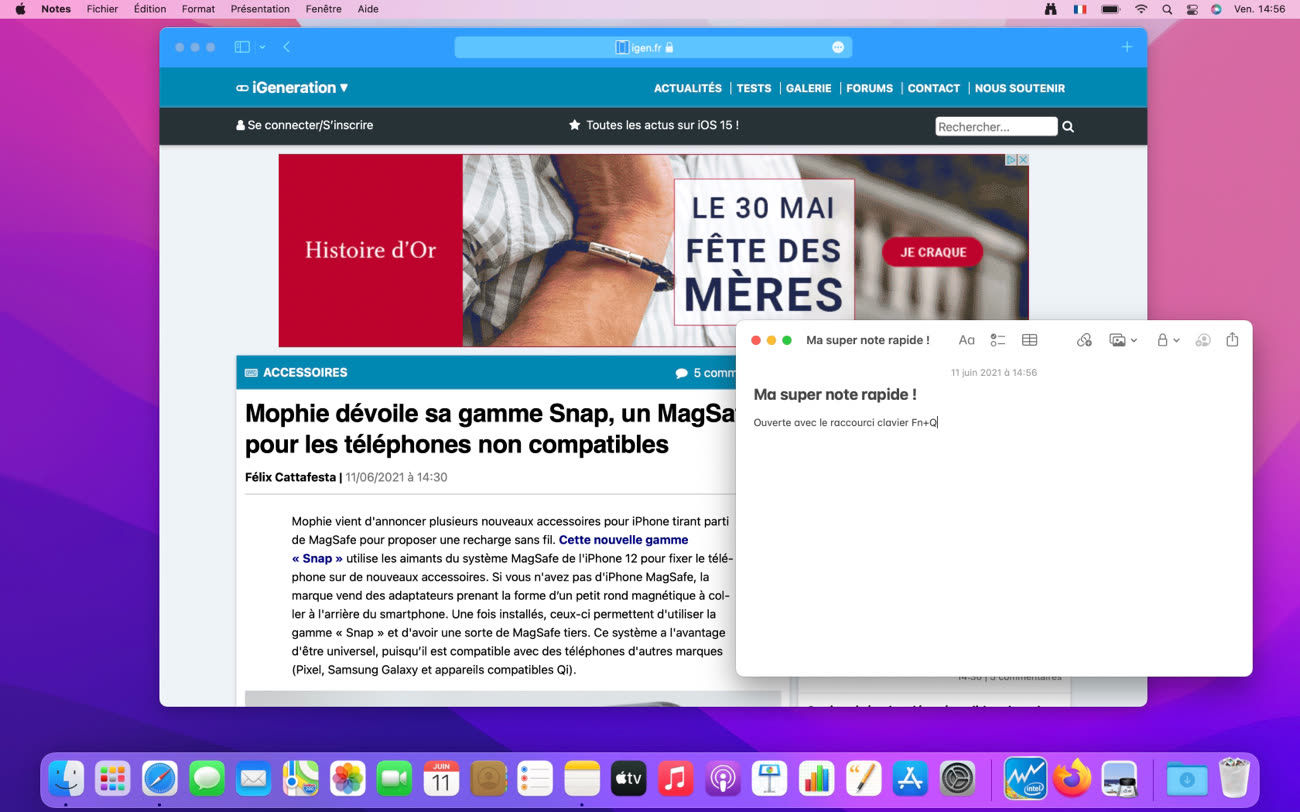
Task: Open the iGeneration site dropdown
Action: coord(292,88)
